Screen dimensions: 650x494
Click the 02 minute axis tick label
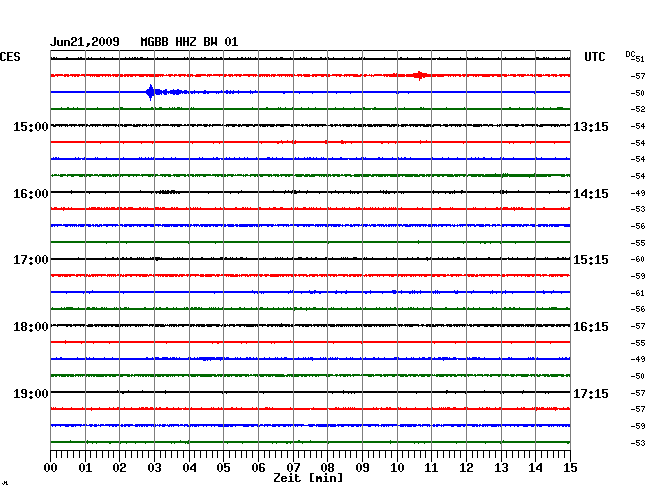[119, 467]
